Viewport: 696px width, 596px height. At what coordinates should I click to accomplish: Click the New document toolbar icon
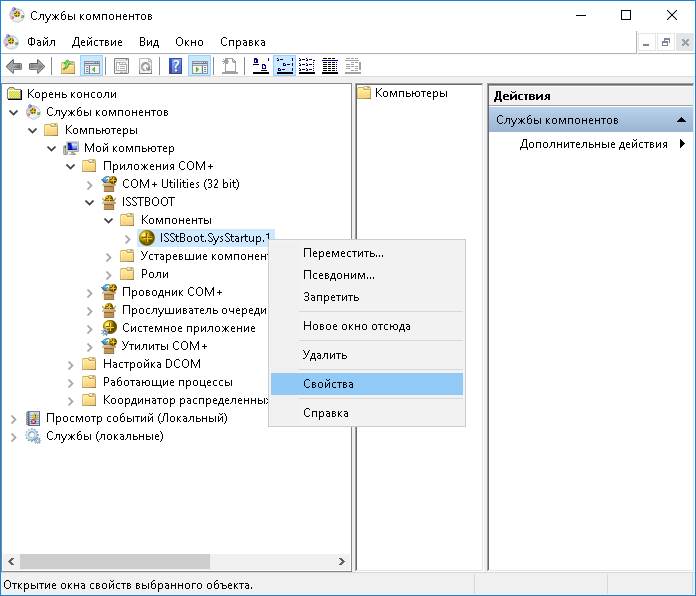229,67
